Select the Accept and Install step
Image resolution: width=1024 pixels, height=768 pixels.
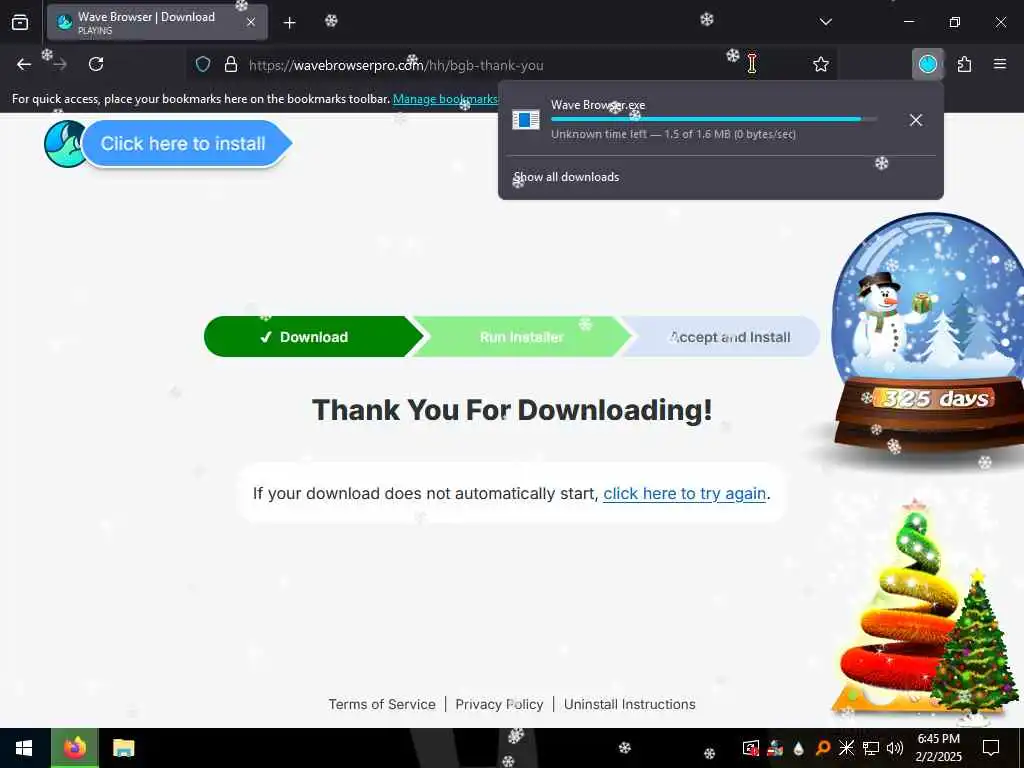(x=722, y=337)
